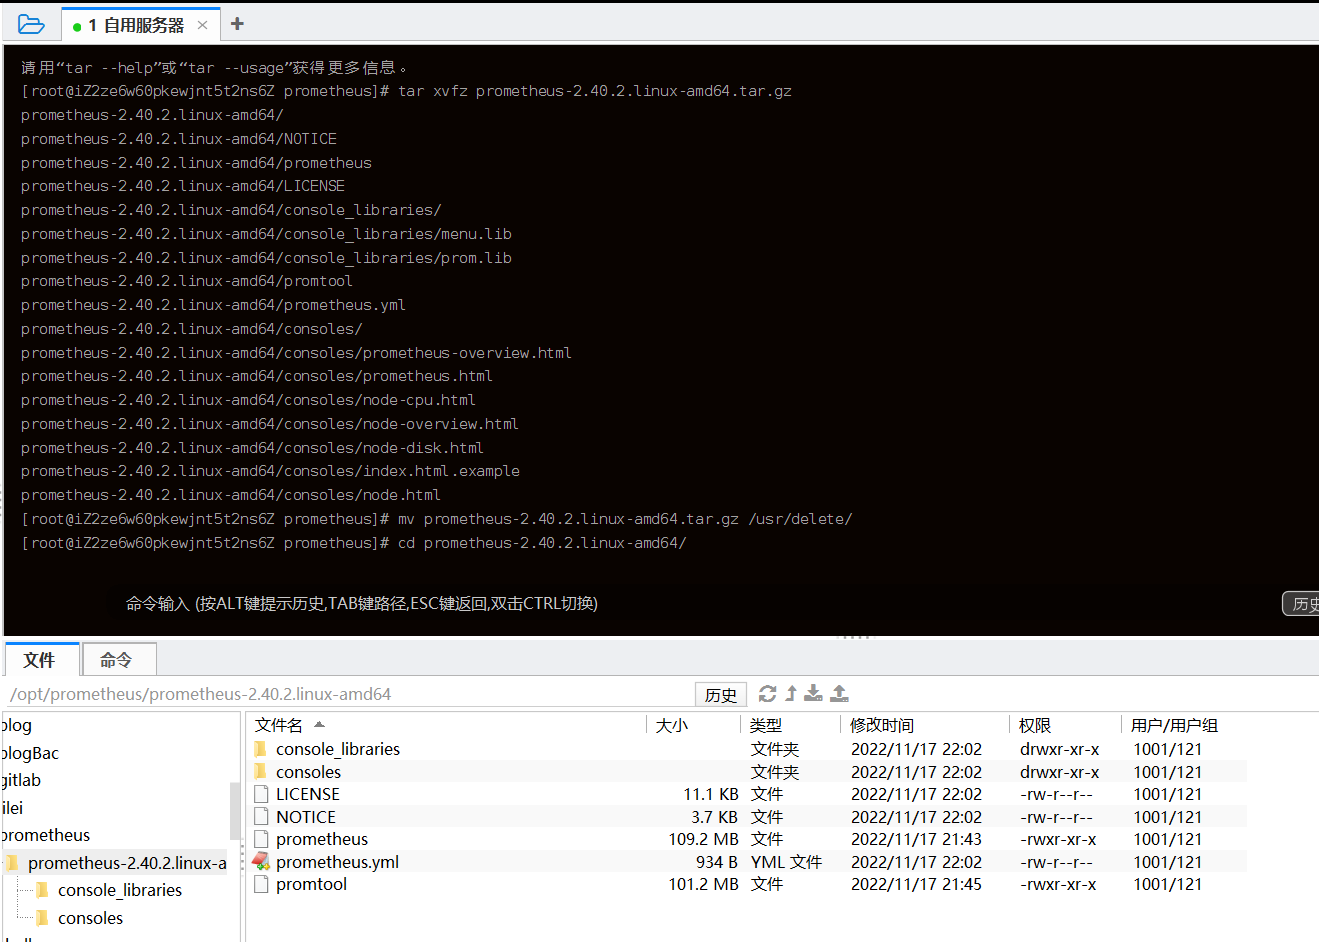The height and width of the screenshot is (942, 1319).
Task: Open path history with 历史 button
Action: pos(721,695)
